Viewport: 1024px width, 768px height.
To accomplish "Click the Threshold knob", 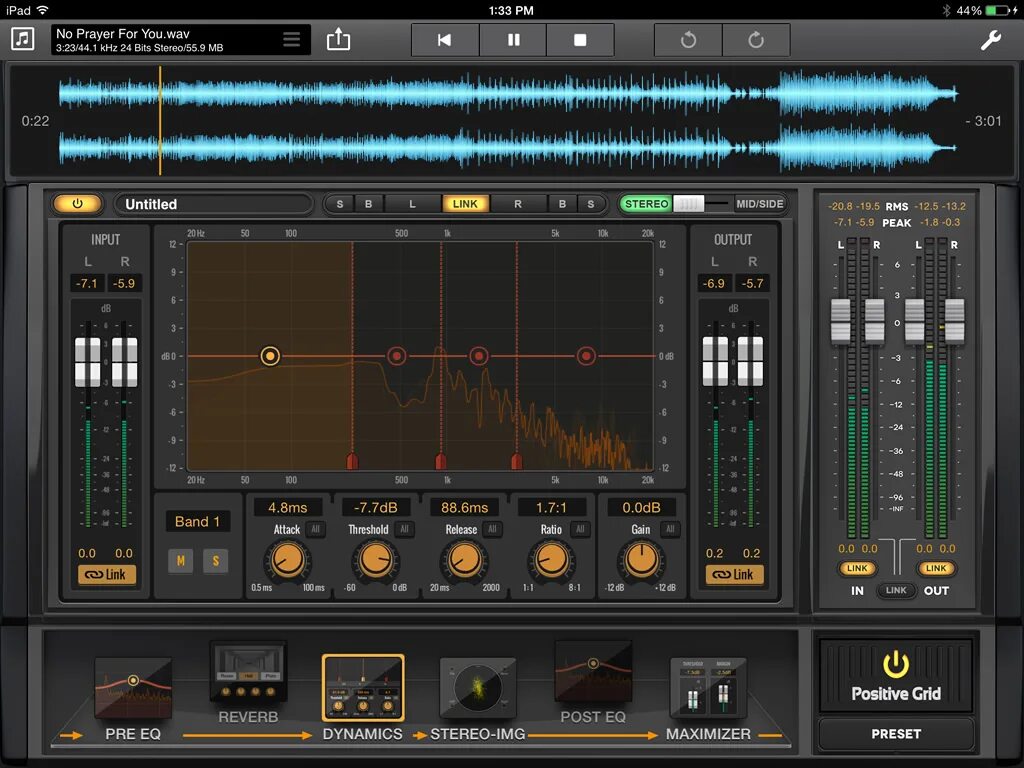I will click(376, 560).
